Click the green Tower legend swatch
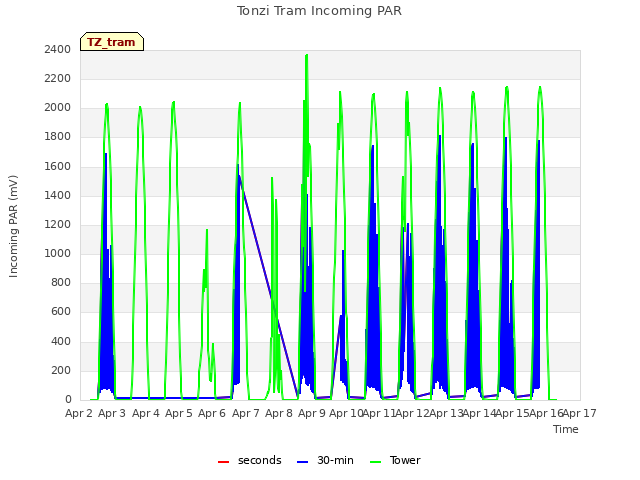This screenshot has width=640, height=480. tap(375, 462)
